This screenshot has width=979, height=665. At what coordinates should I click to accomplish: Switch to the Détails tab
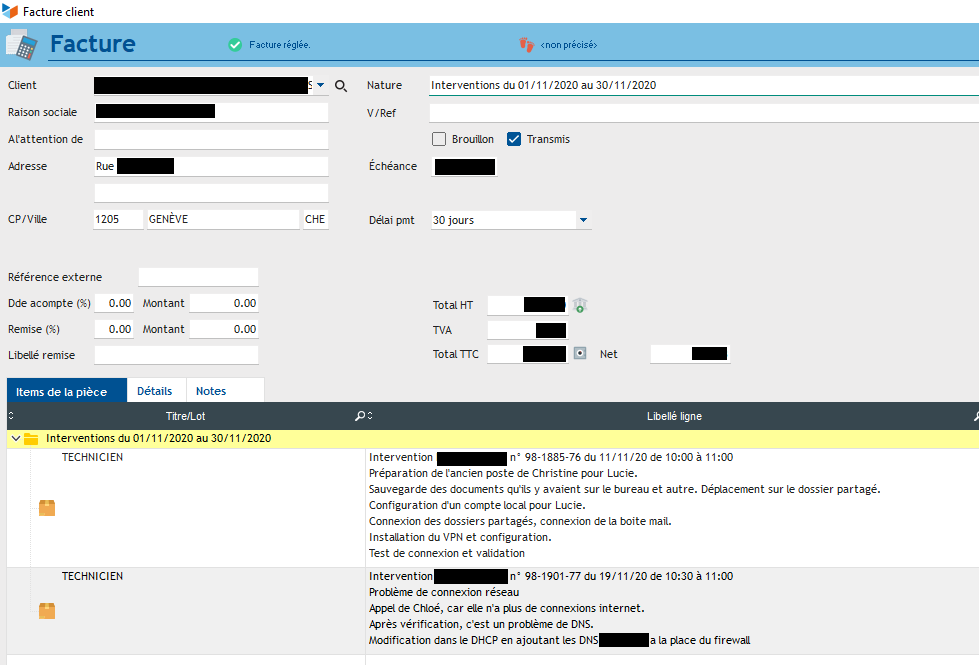pos(154,391)
